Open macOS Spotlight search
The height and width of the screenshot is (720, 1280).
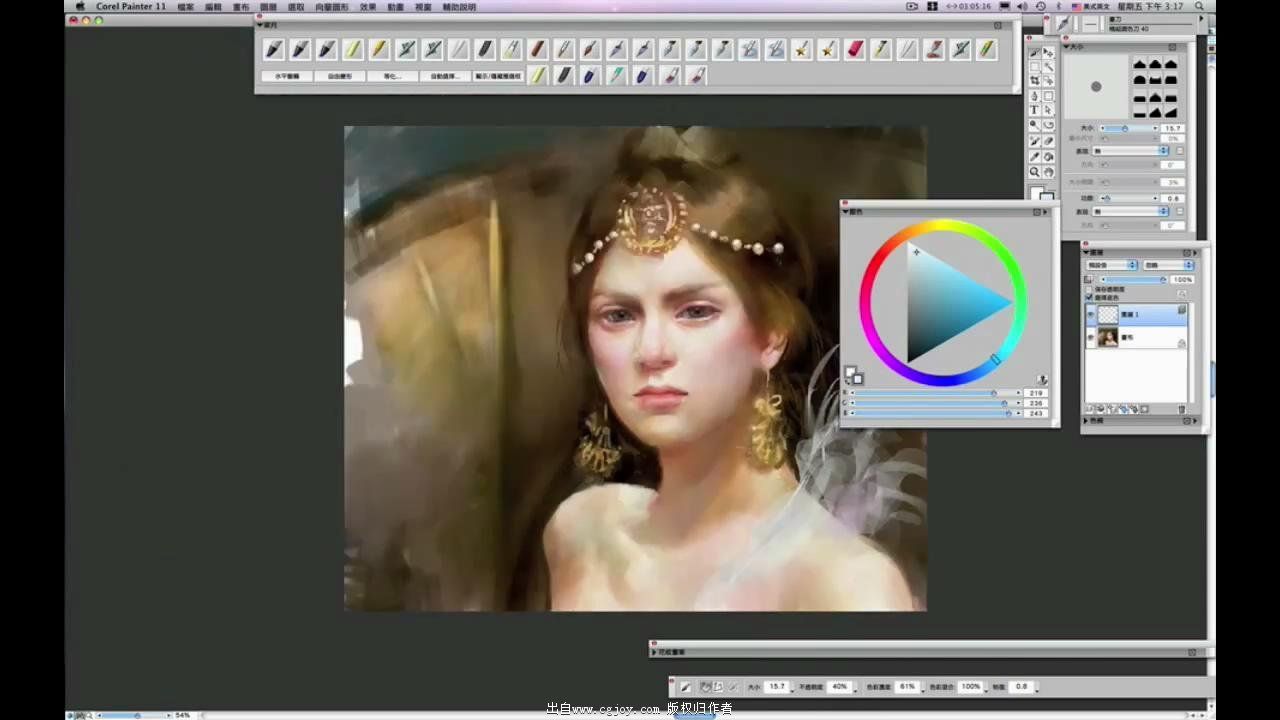click(x=1199, y=6)
